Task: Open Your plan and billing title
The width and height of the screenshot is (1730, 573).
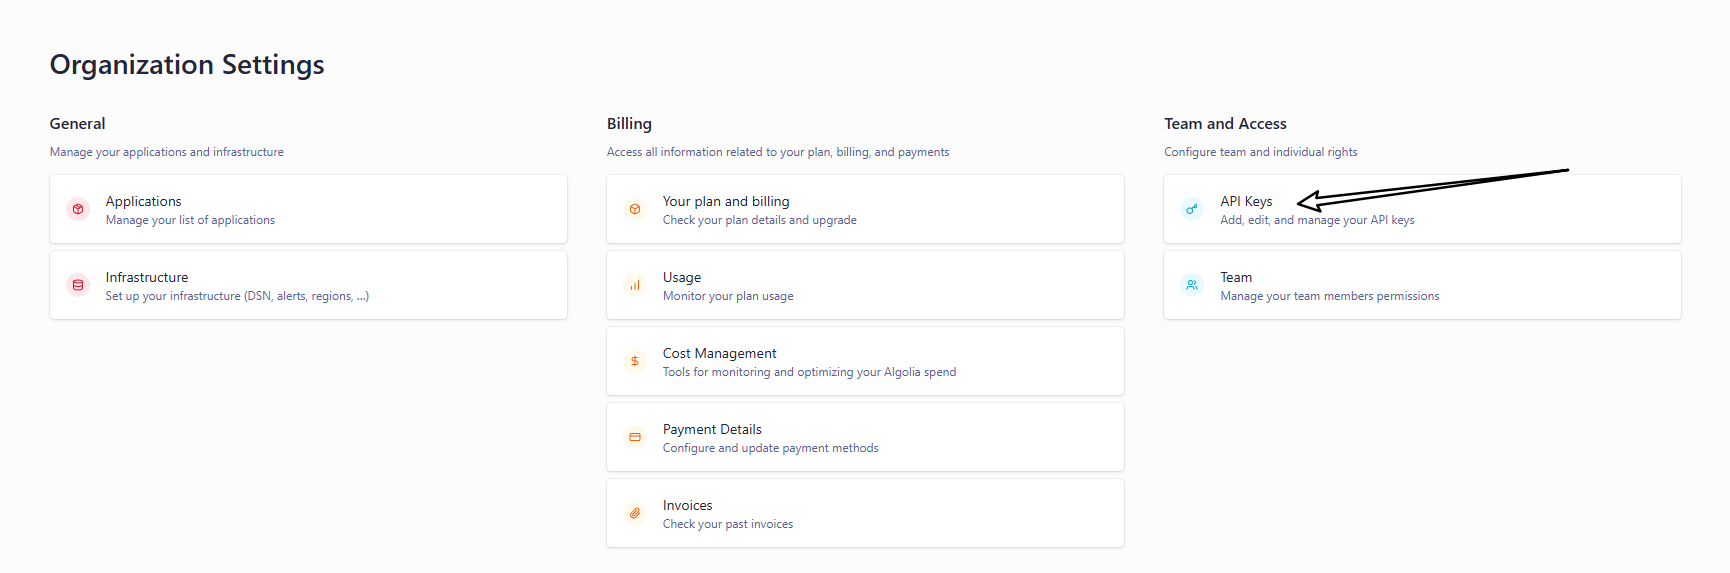Action: click(x=726, y=201)
